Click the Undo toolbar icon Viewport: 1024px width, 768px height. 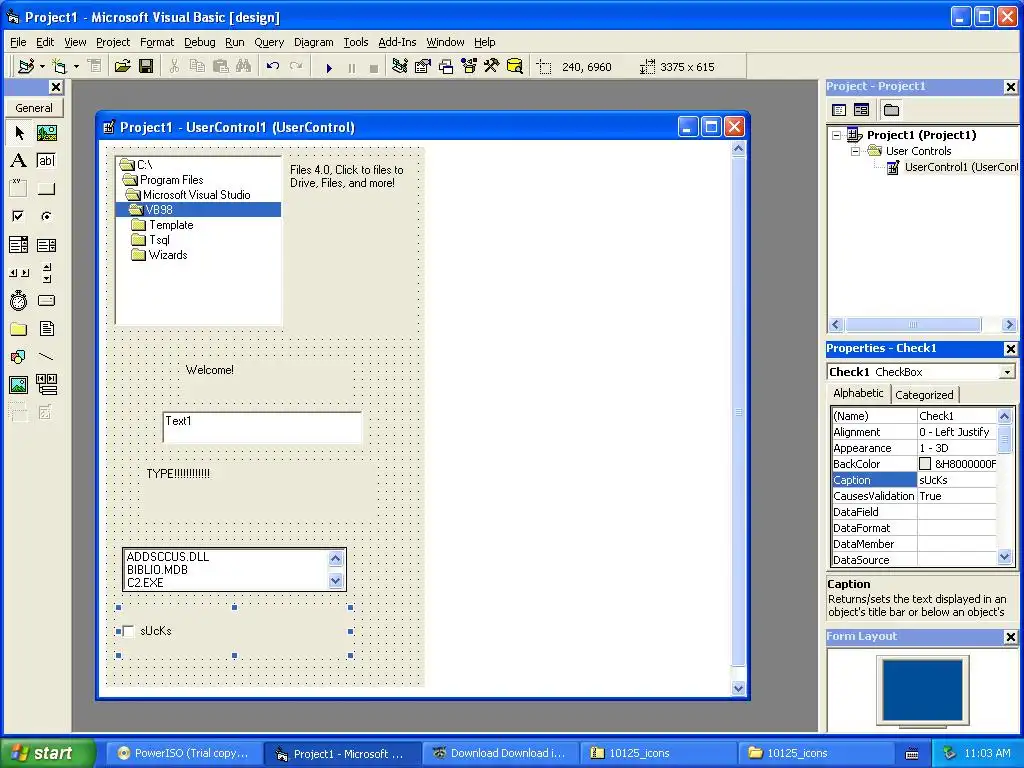(x=273, y=67)
